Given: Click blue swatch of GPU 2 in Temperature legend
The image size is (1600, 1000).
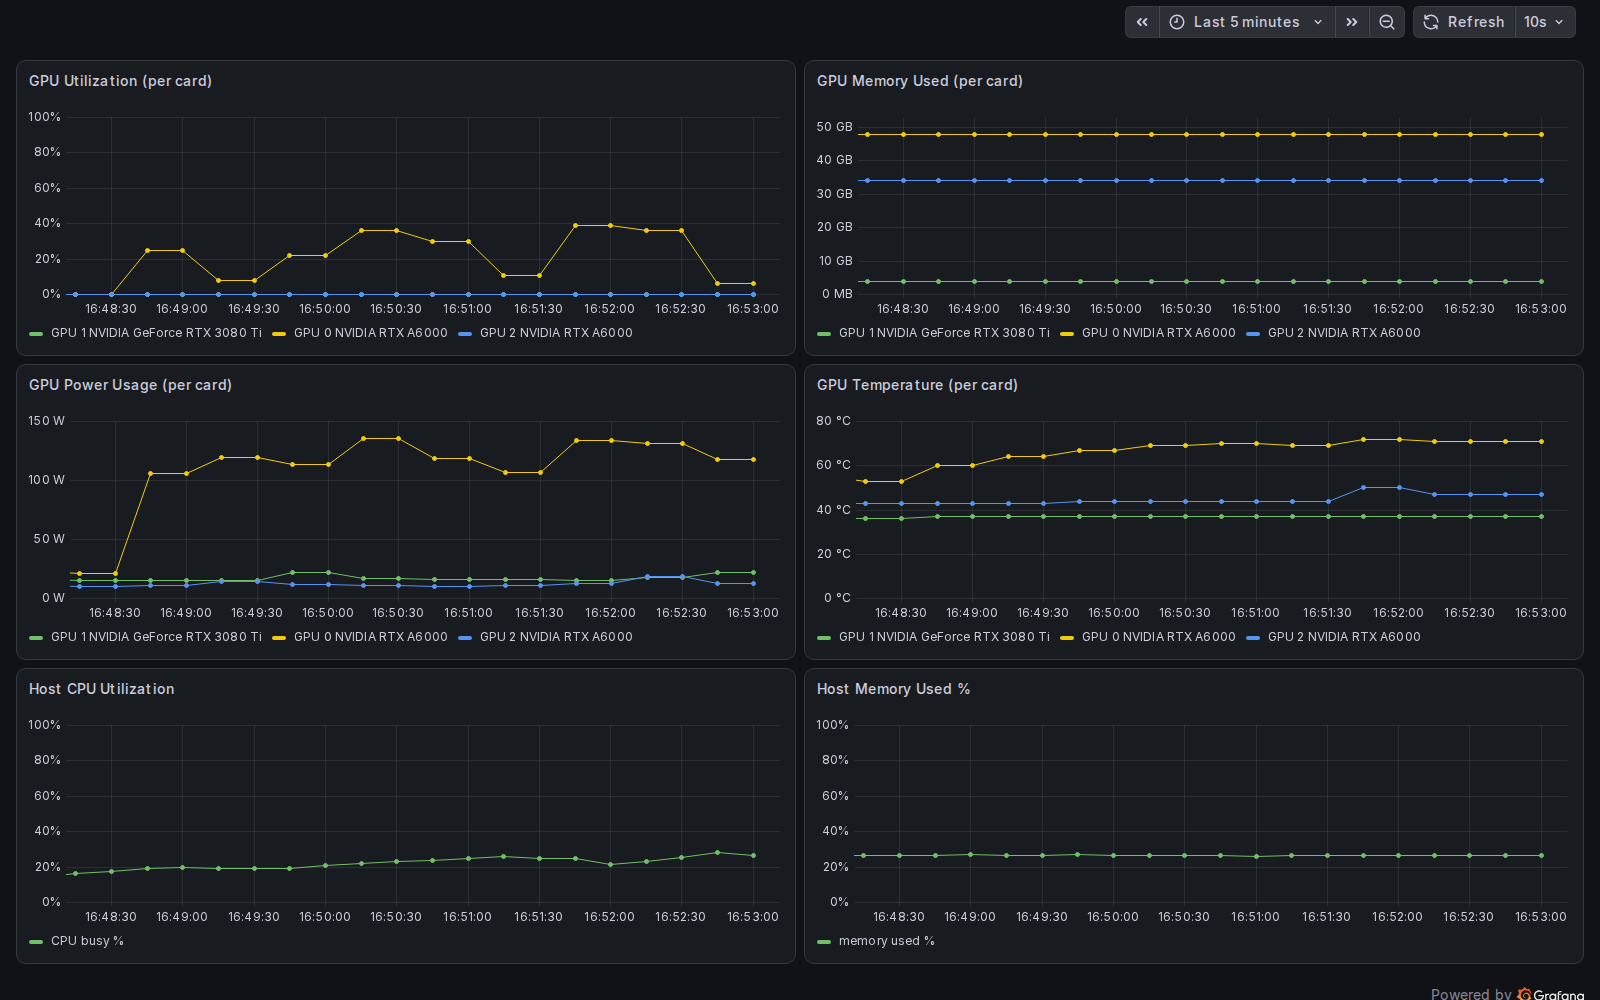Looking at the screenshot, I should pyautogui.click(x=1253, y=638).
